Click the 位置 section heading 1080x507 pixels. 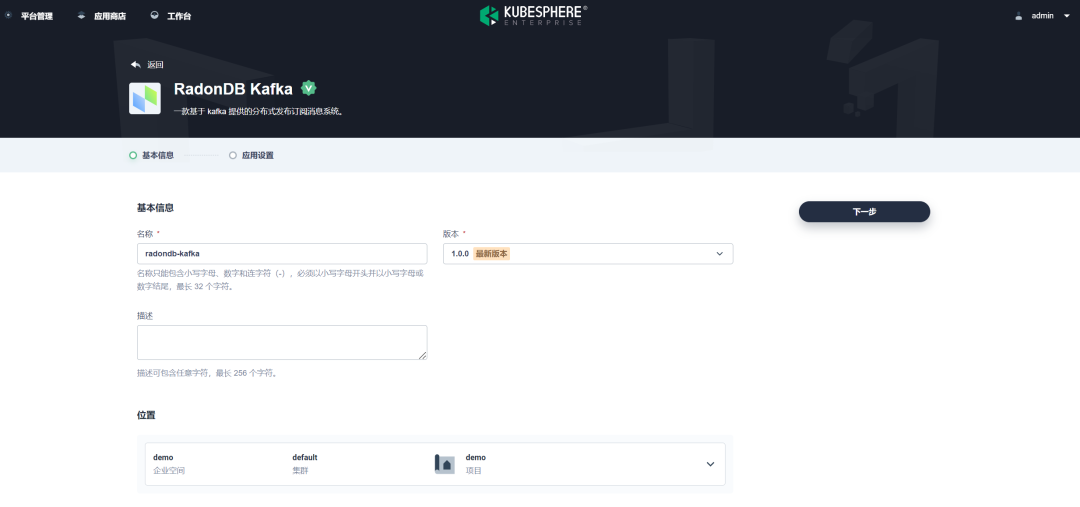146,415
